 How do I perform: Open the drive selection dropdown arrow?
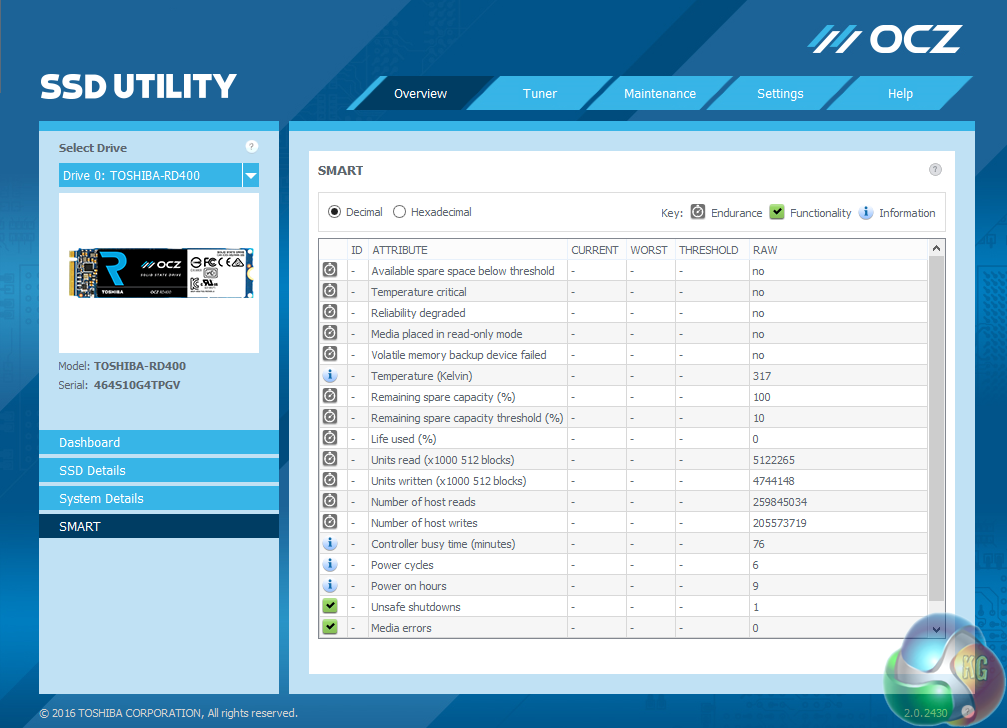251,175
